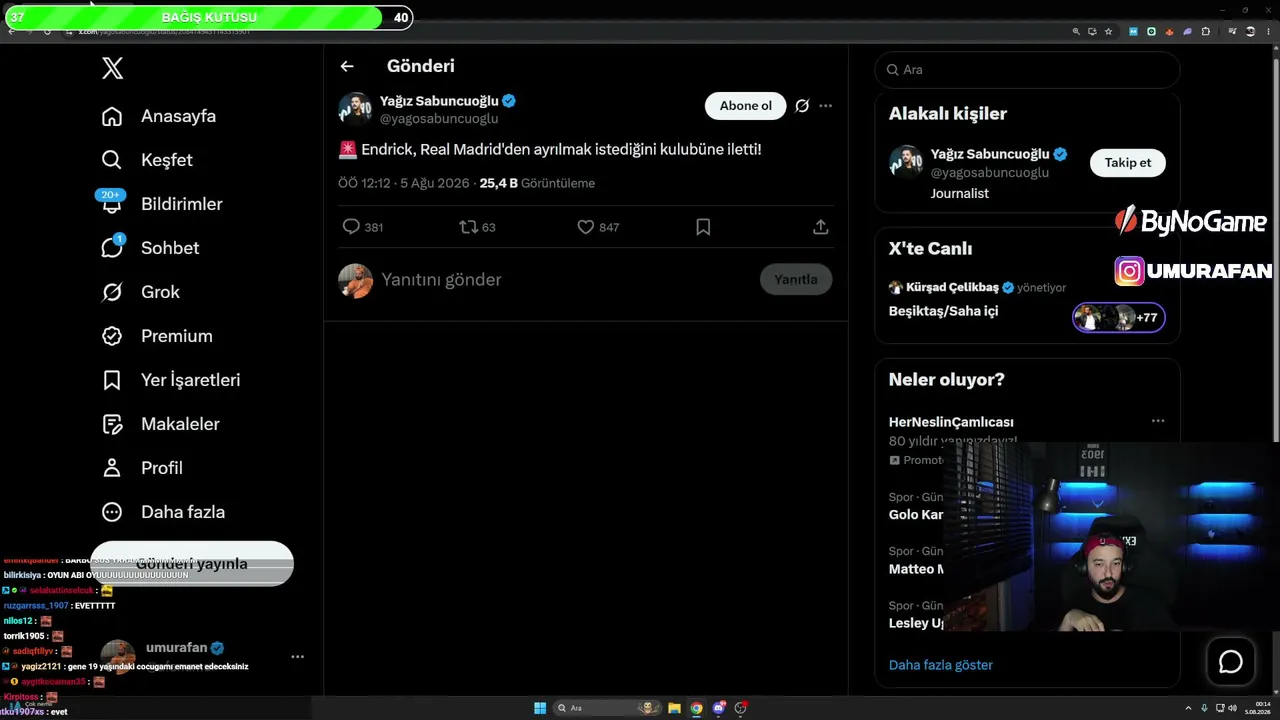Image resolution: width=1280 pixels, height=720 pixels.
Task: Click the share icon on the post
Action: pyautogui.click(x=821, y=227)
